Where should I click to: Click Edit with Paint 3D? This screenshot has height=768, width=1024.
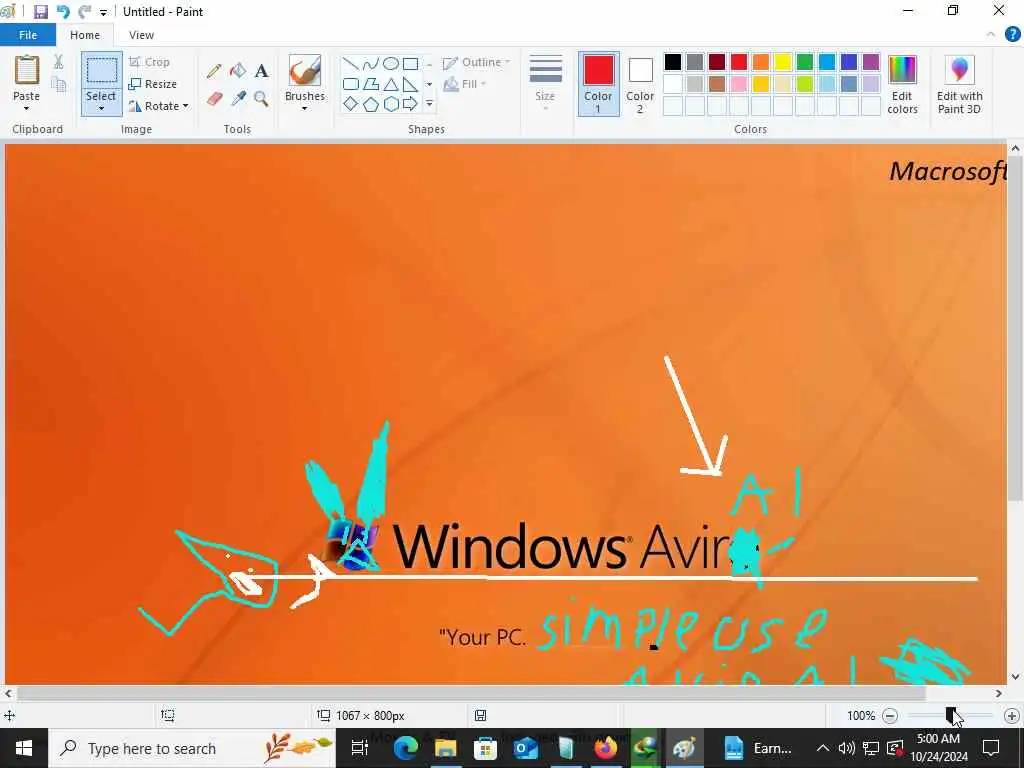click(x=959, y=84)
